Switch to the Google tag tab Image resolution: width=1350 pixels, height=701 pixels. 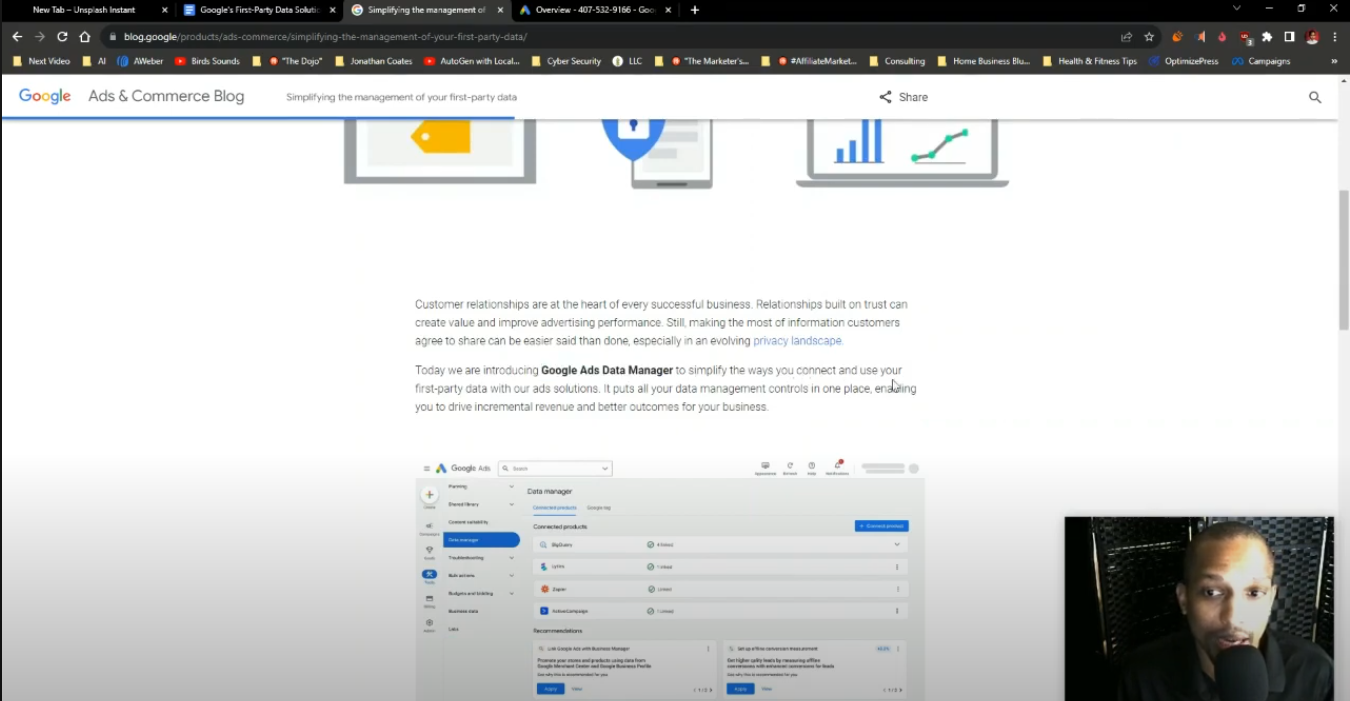coord(599,508)
